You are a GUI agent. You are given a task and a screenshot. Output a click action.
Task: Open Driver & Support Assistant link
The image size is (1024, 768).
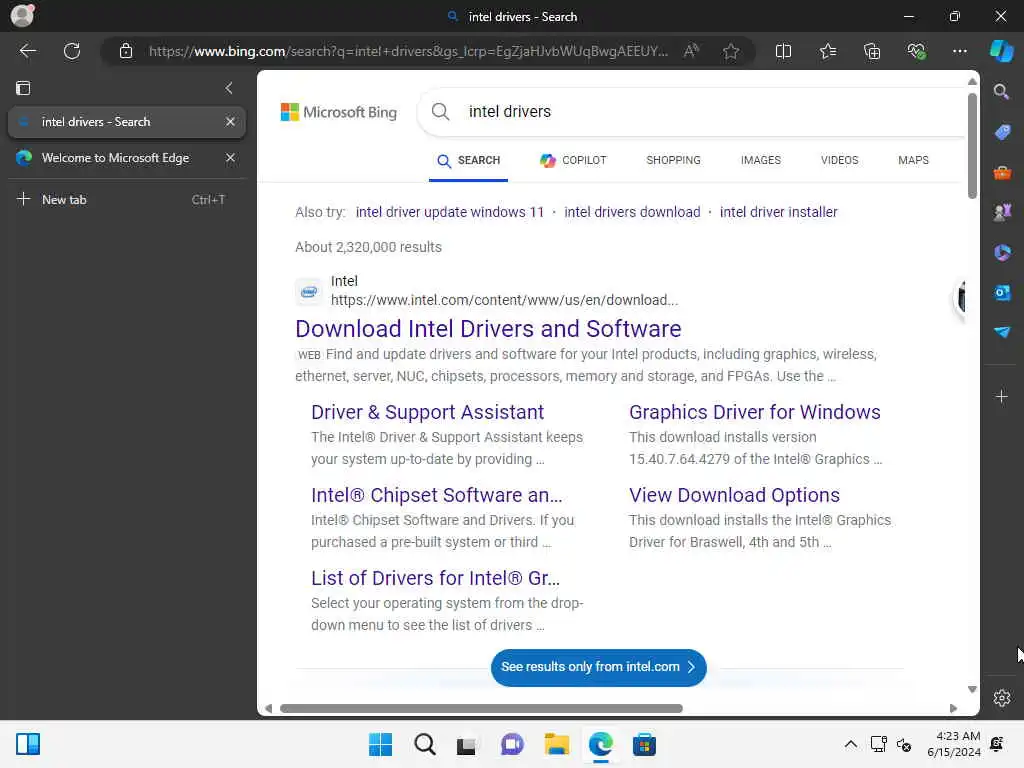(x=427, y=412)
